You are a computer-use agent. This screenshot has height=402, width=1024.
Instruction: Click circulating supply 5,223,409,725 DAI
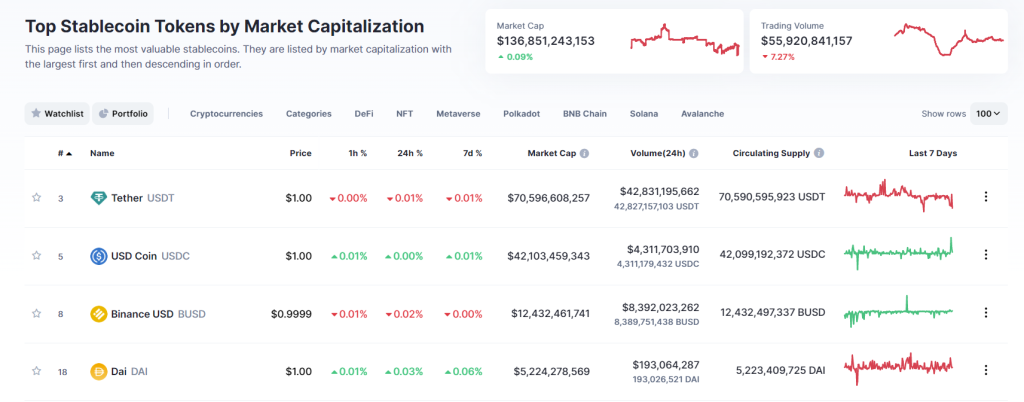point(780,371)
